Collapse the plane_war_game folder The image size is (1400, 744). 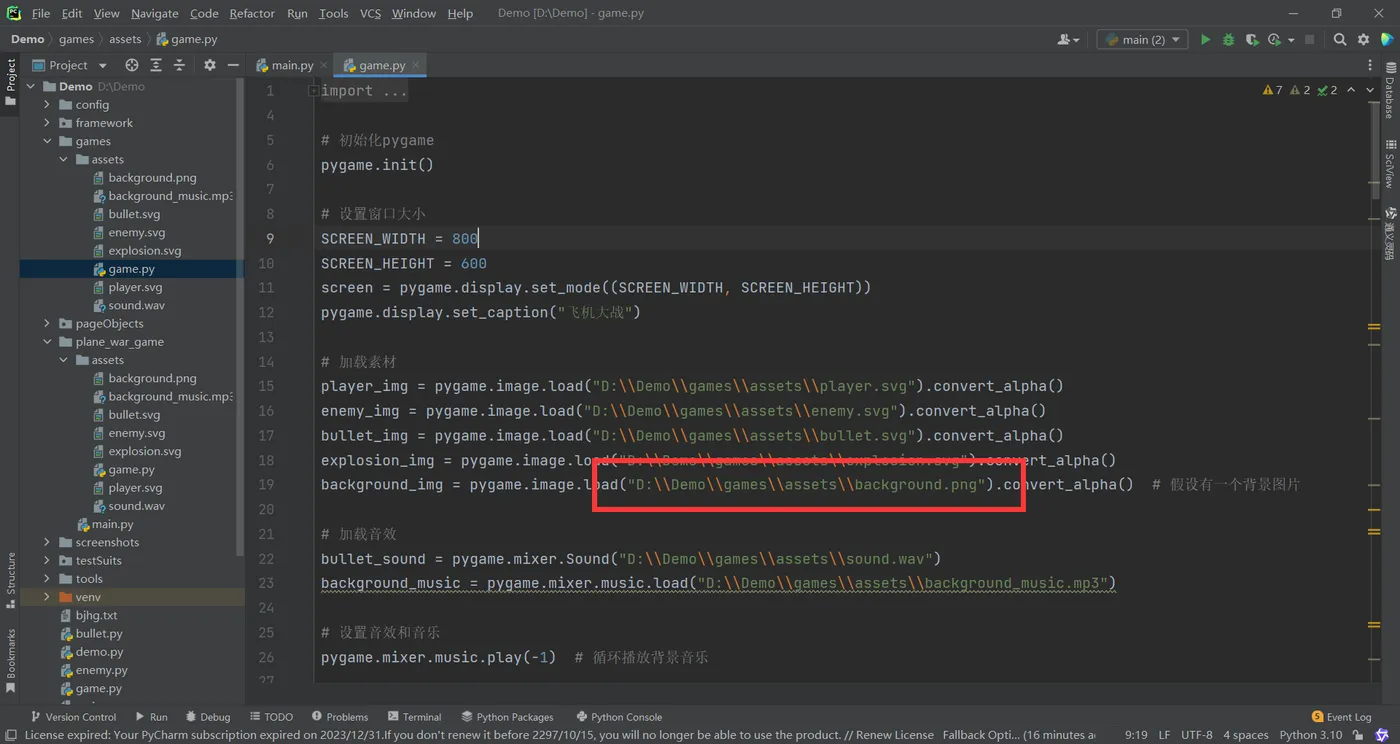[47, 342]
